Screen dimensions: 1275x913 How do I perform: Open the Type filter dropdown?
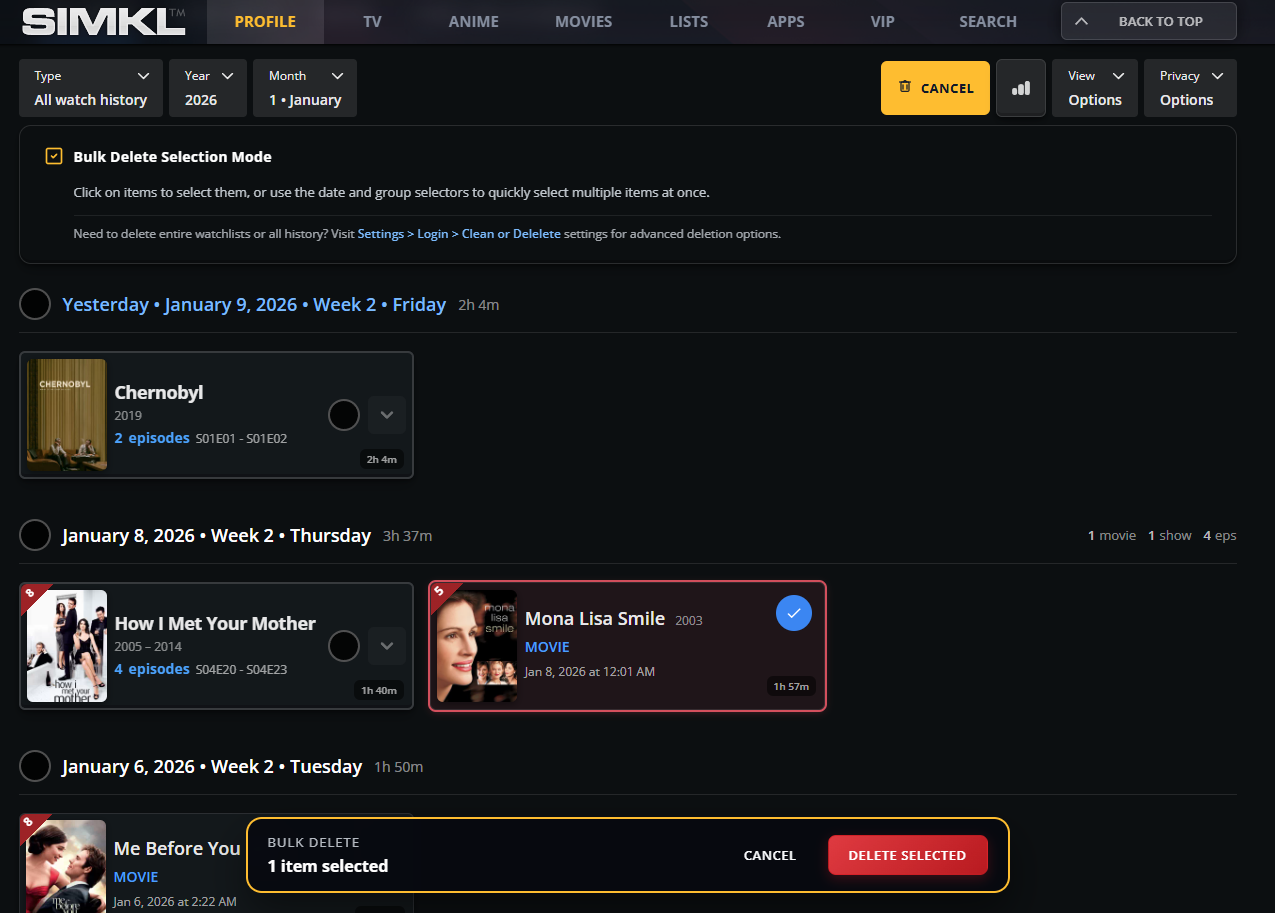(91, 88)
